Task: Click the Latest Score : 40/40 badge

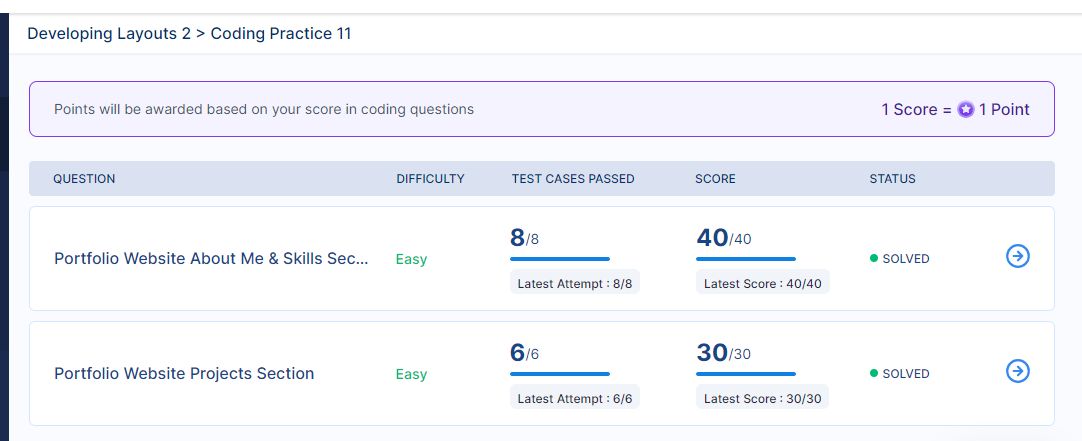Action: pos(763,284)
